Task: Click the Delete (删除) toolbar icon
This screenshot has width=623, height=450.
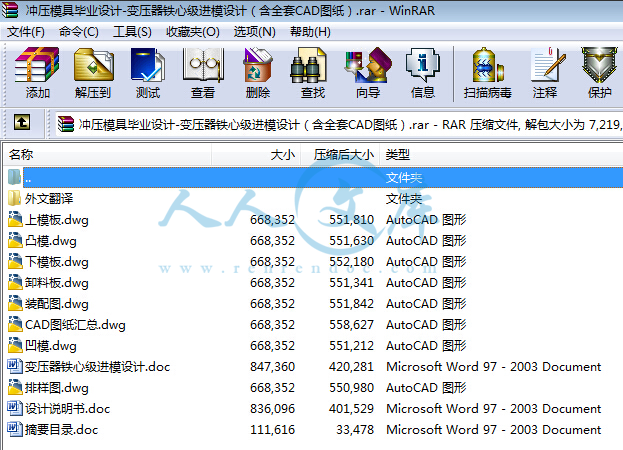Action: [x=257, y=65]
